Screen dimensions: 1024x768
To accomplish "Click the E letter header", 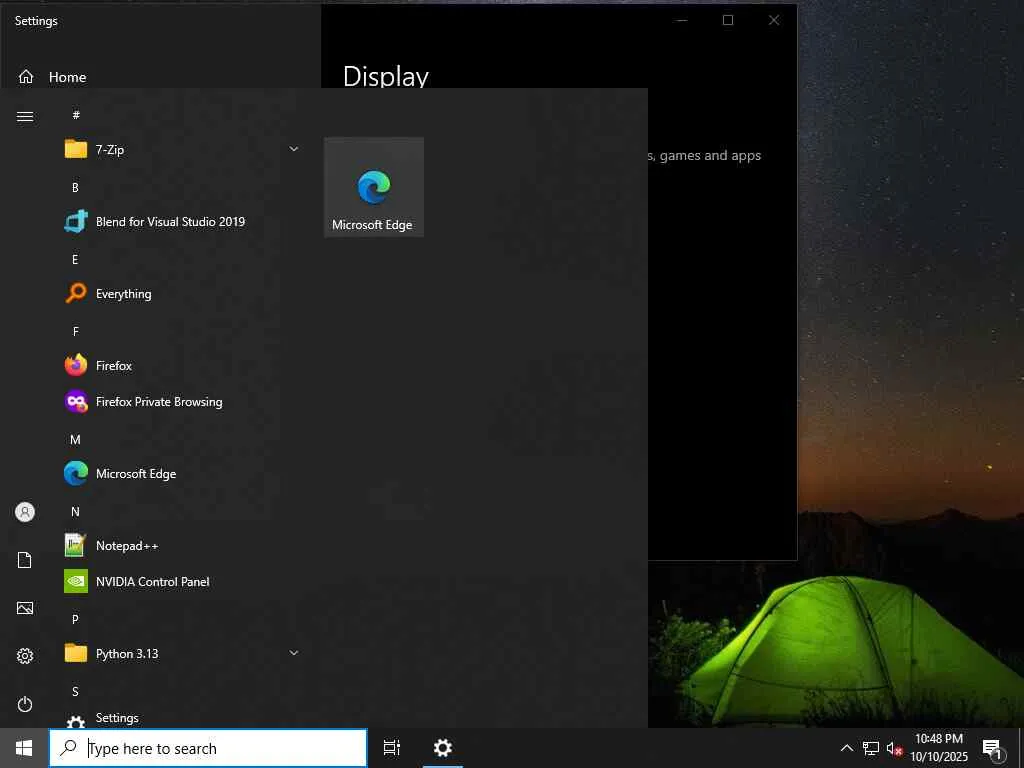I will pos(75,260).
